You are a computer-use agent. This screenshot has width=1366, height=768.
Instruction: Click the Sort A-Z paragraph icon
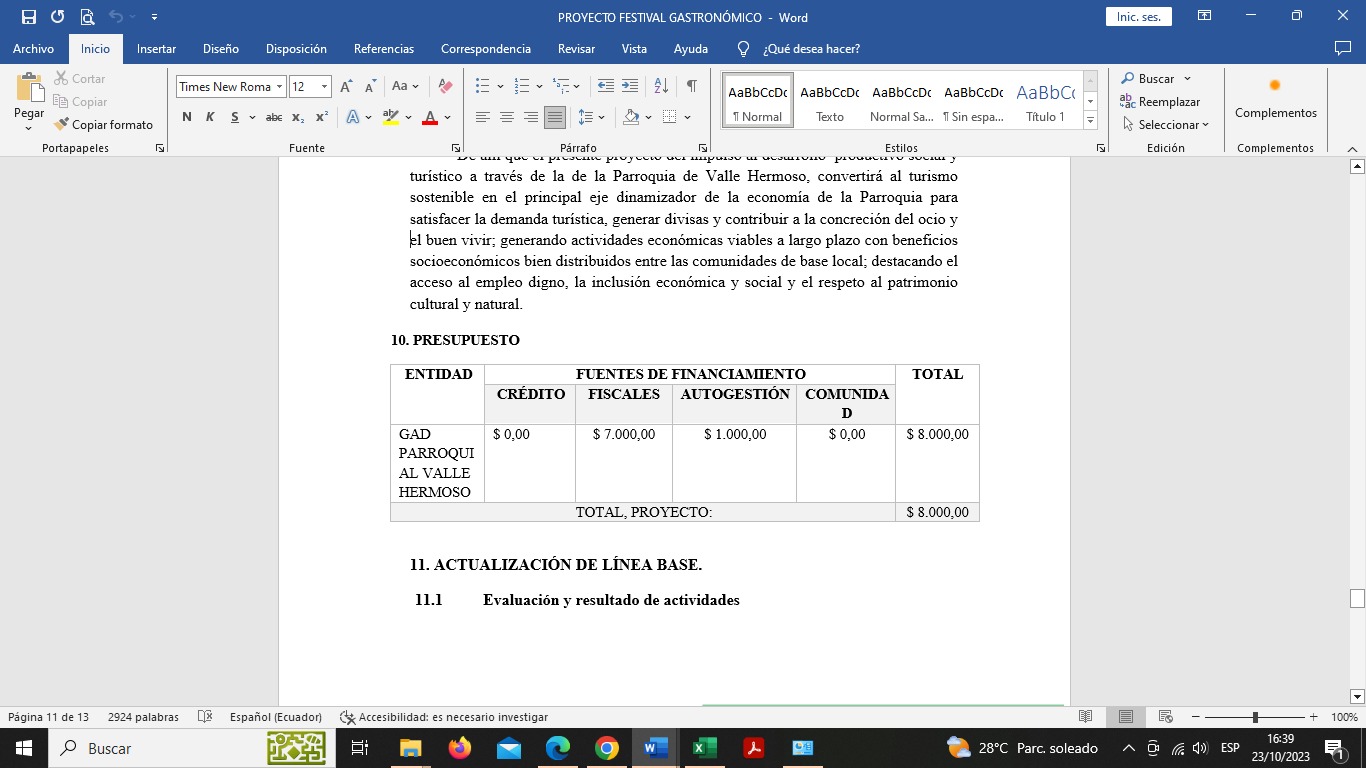click(x=661, y=87)
